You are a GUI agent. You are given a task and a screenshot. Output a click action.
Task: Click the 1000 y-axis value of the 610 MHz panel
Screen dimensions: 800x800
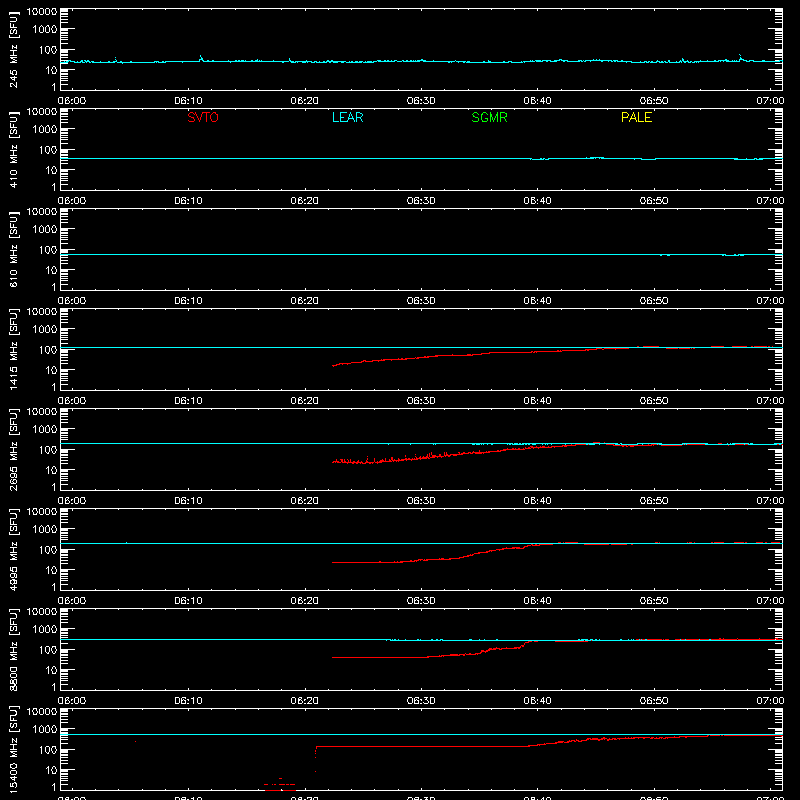(45, 229)
